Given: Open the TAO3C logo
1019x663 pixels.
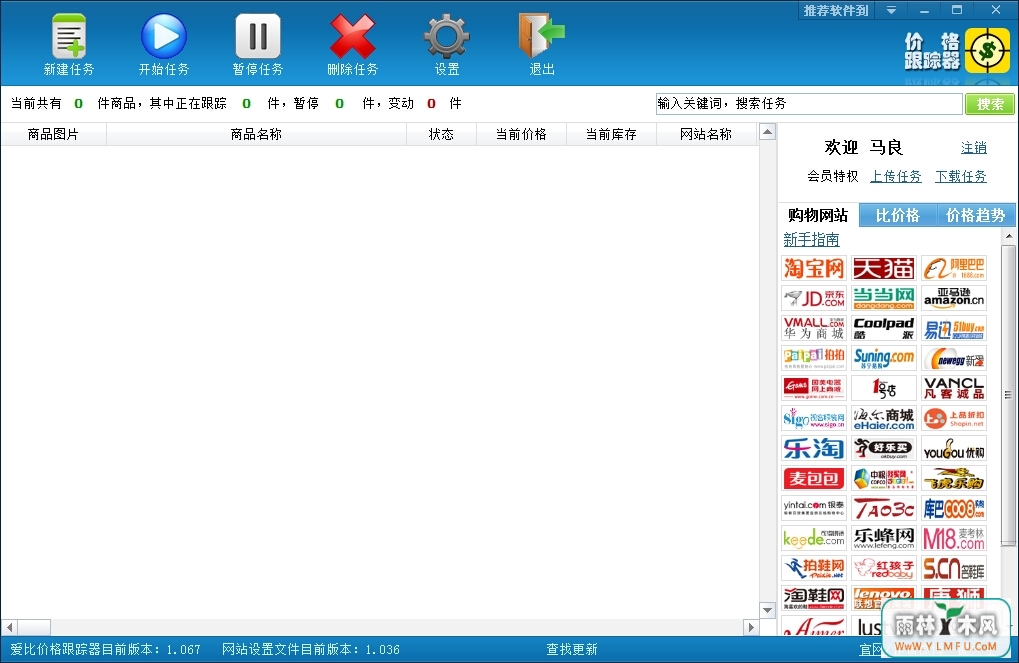Looking at the screenshot, I should [x=884, y=508].
